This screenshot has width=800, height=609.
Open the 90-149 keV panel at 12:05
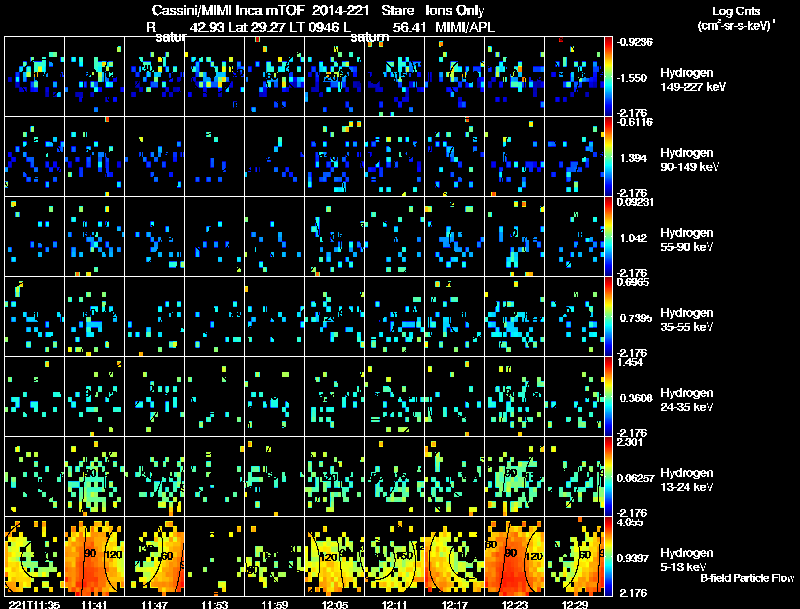pos(334,157)
